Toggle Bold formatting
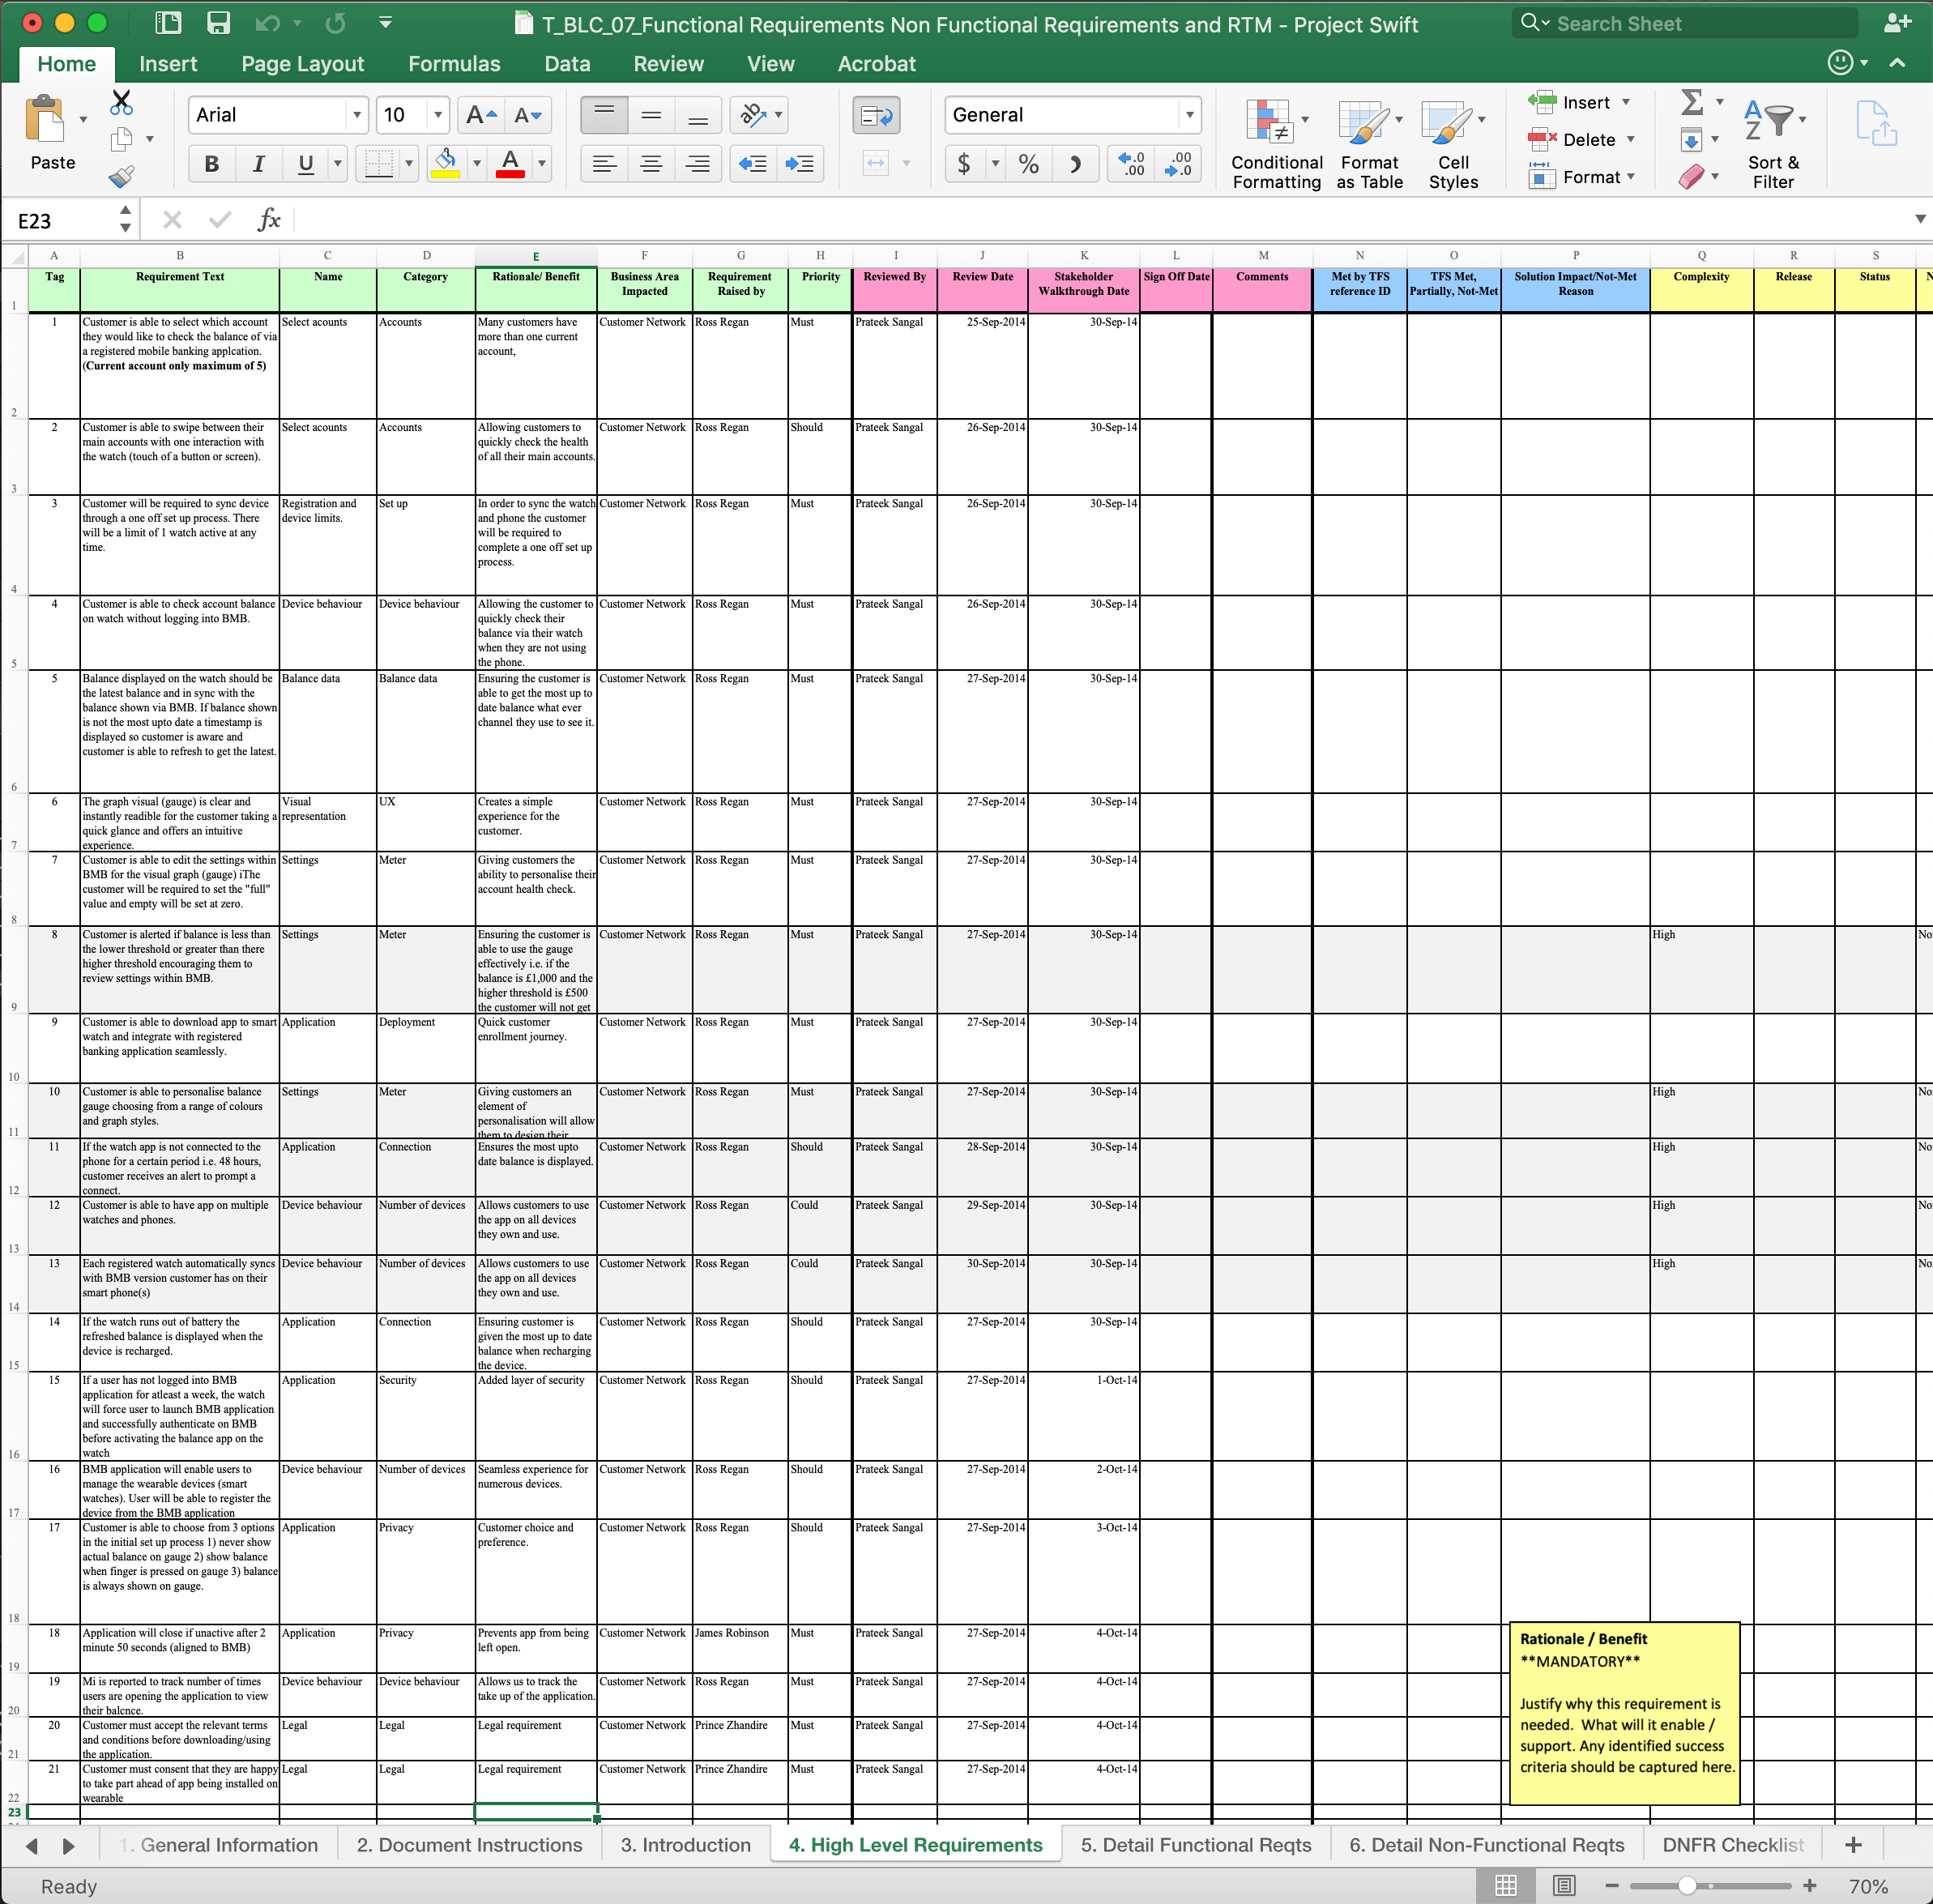 click(x=211, y=164)
